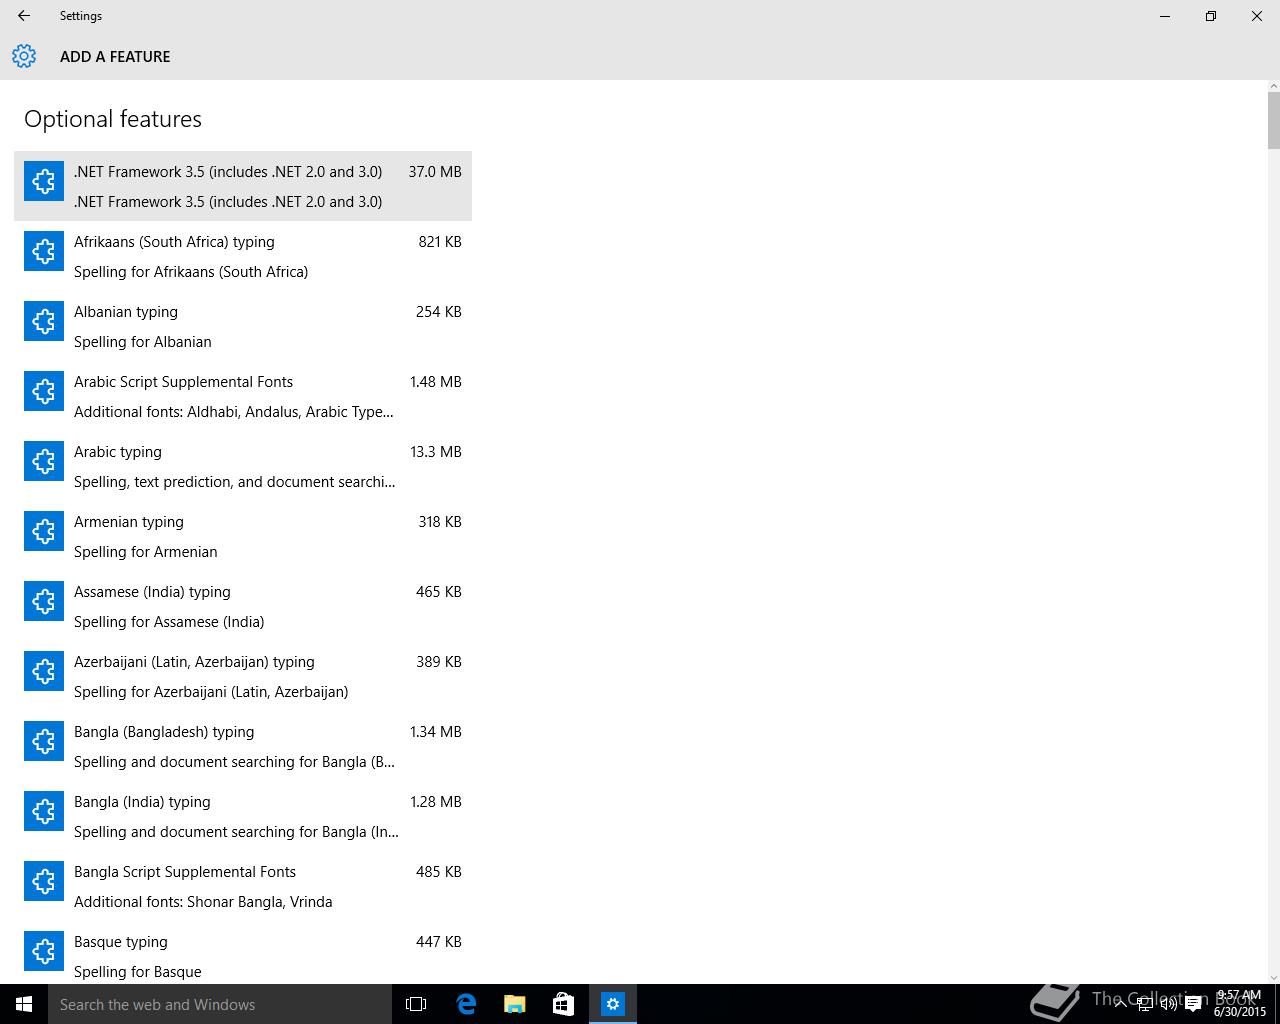Click the .NET Framework 3.5 feature icon
The height and width of the screenshot is (1024, 1280).
click(x=44, y=181)
